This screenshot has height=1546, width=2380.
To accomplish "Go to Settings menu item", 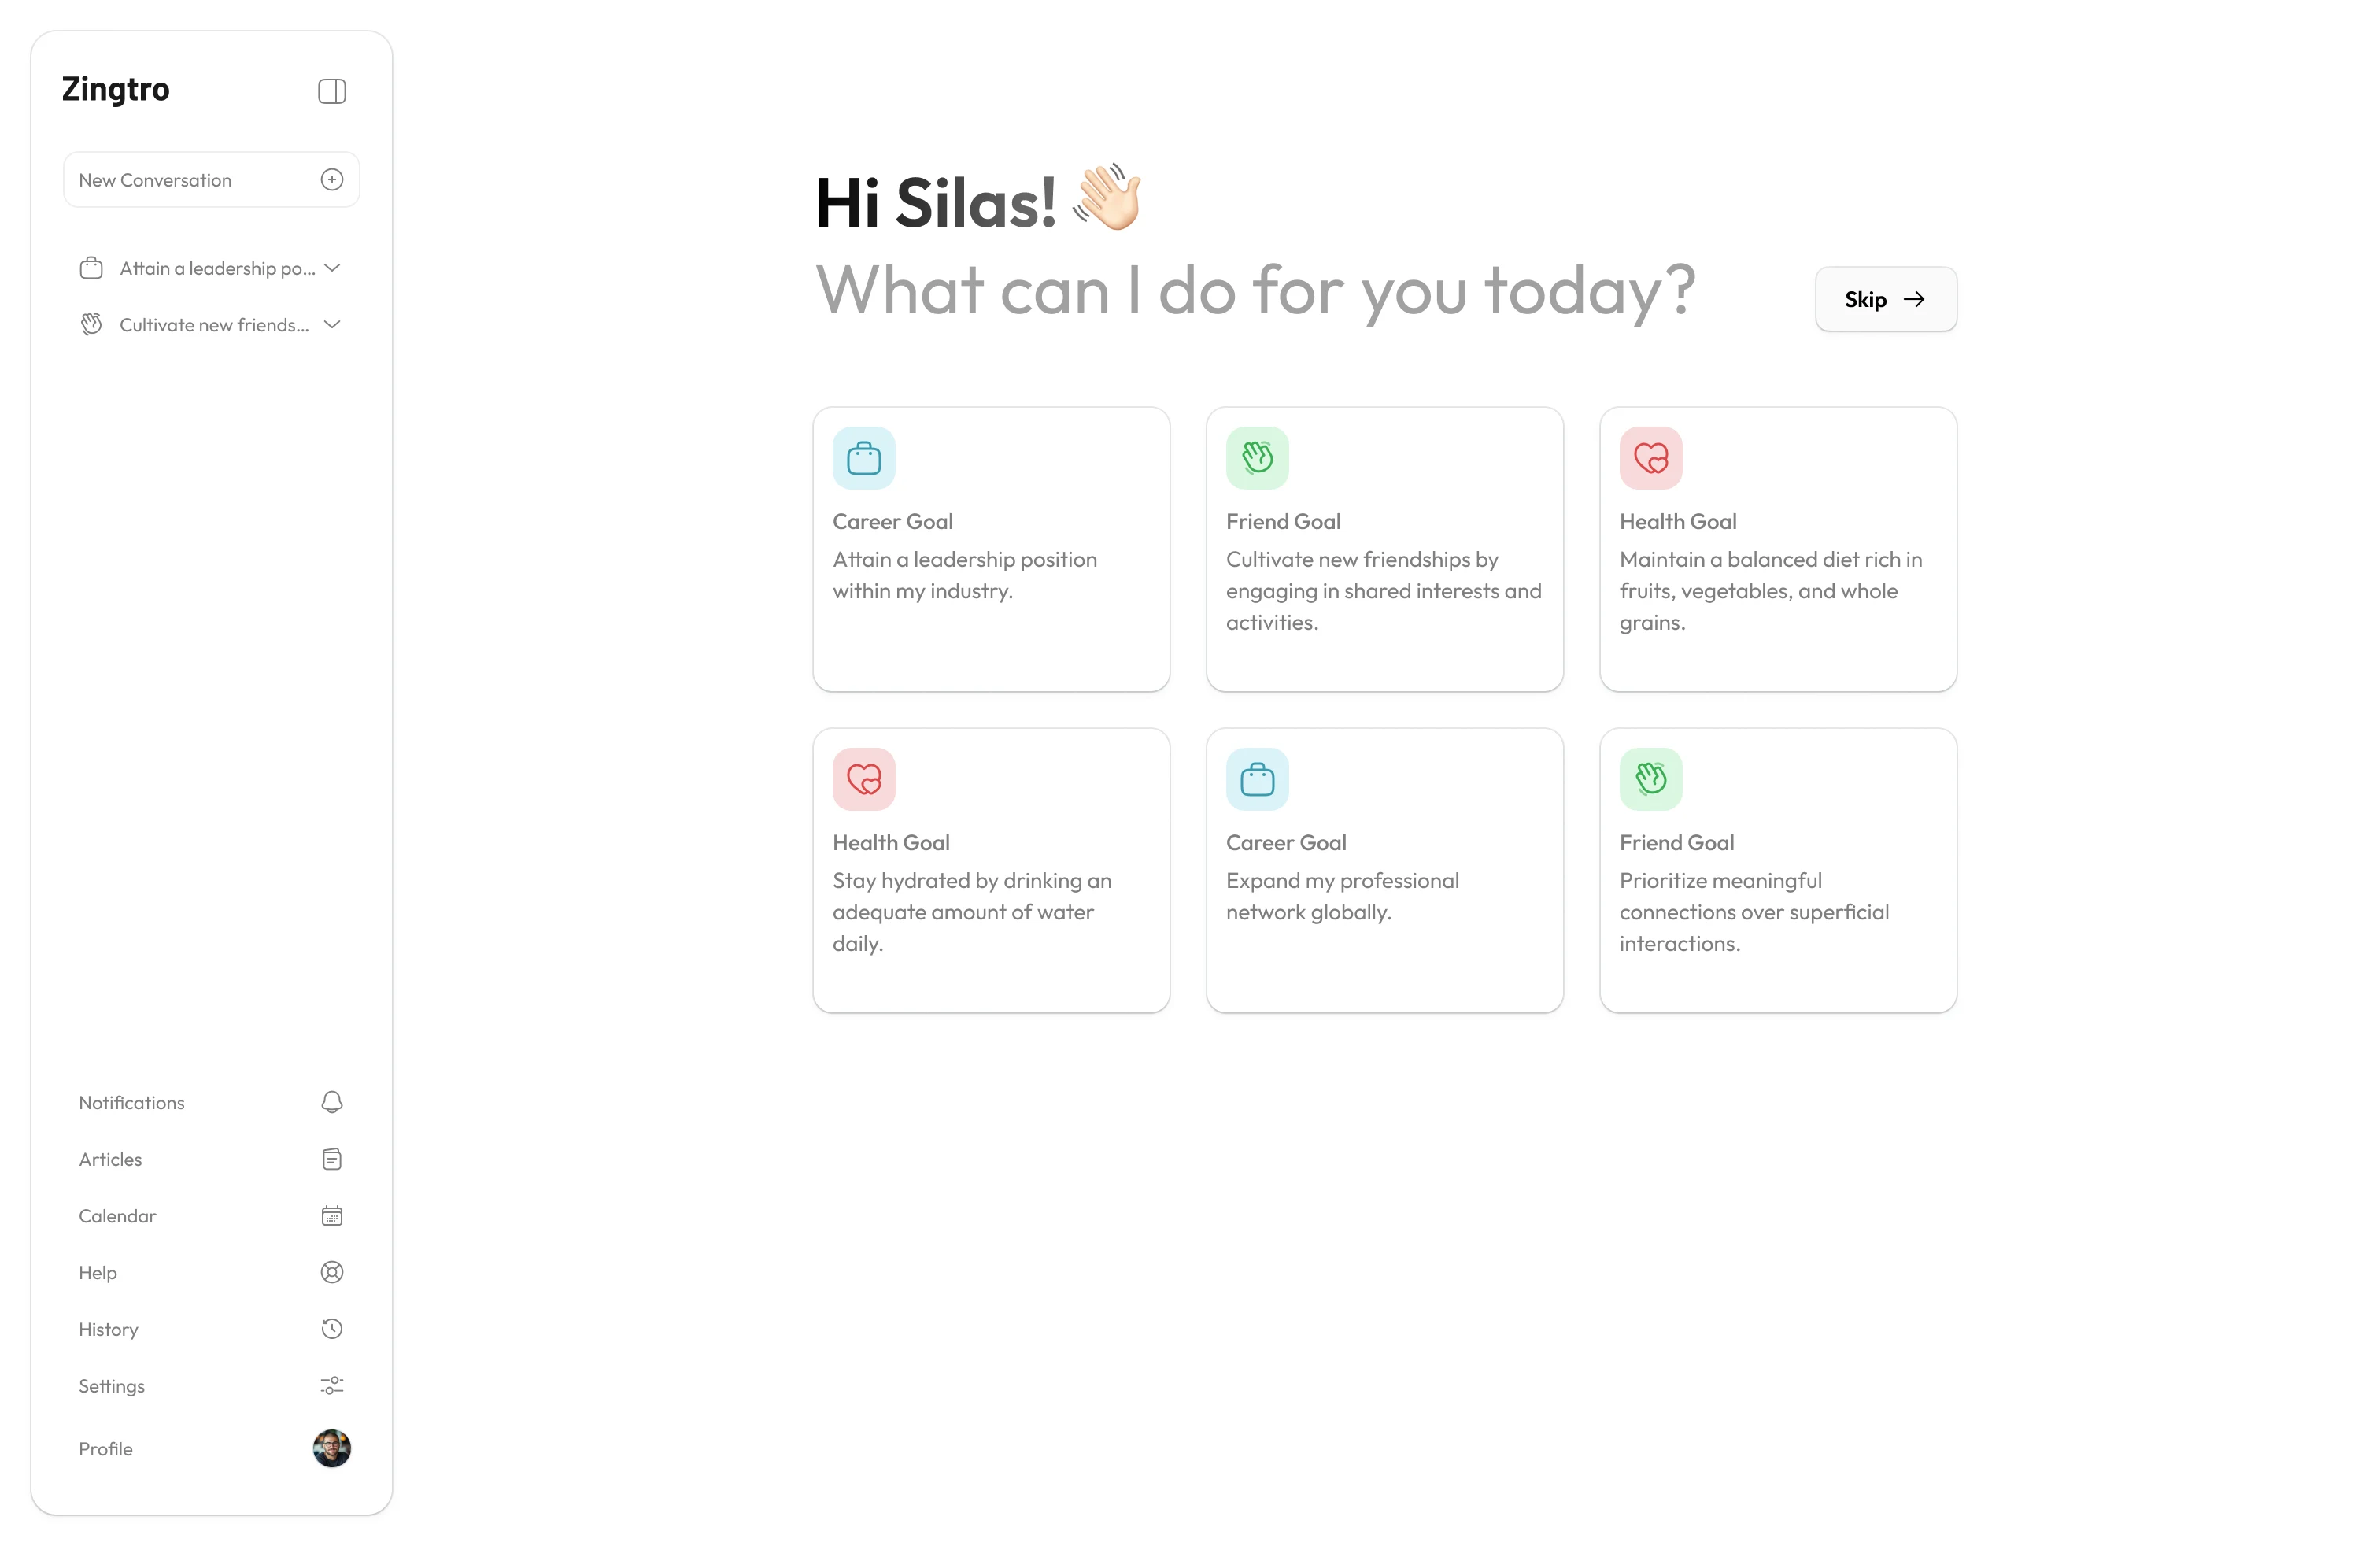I will pyautogui.click(x=112, y=1386).
